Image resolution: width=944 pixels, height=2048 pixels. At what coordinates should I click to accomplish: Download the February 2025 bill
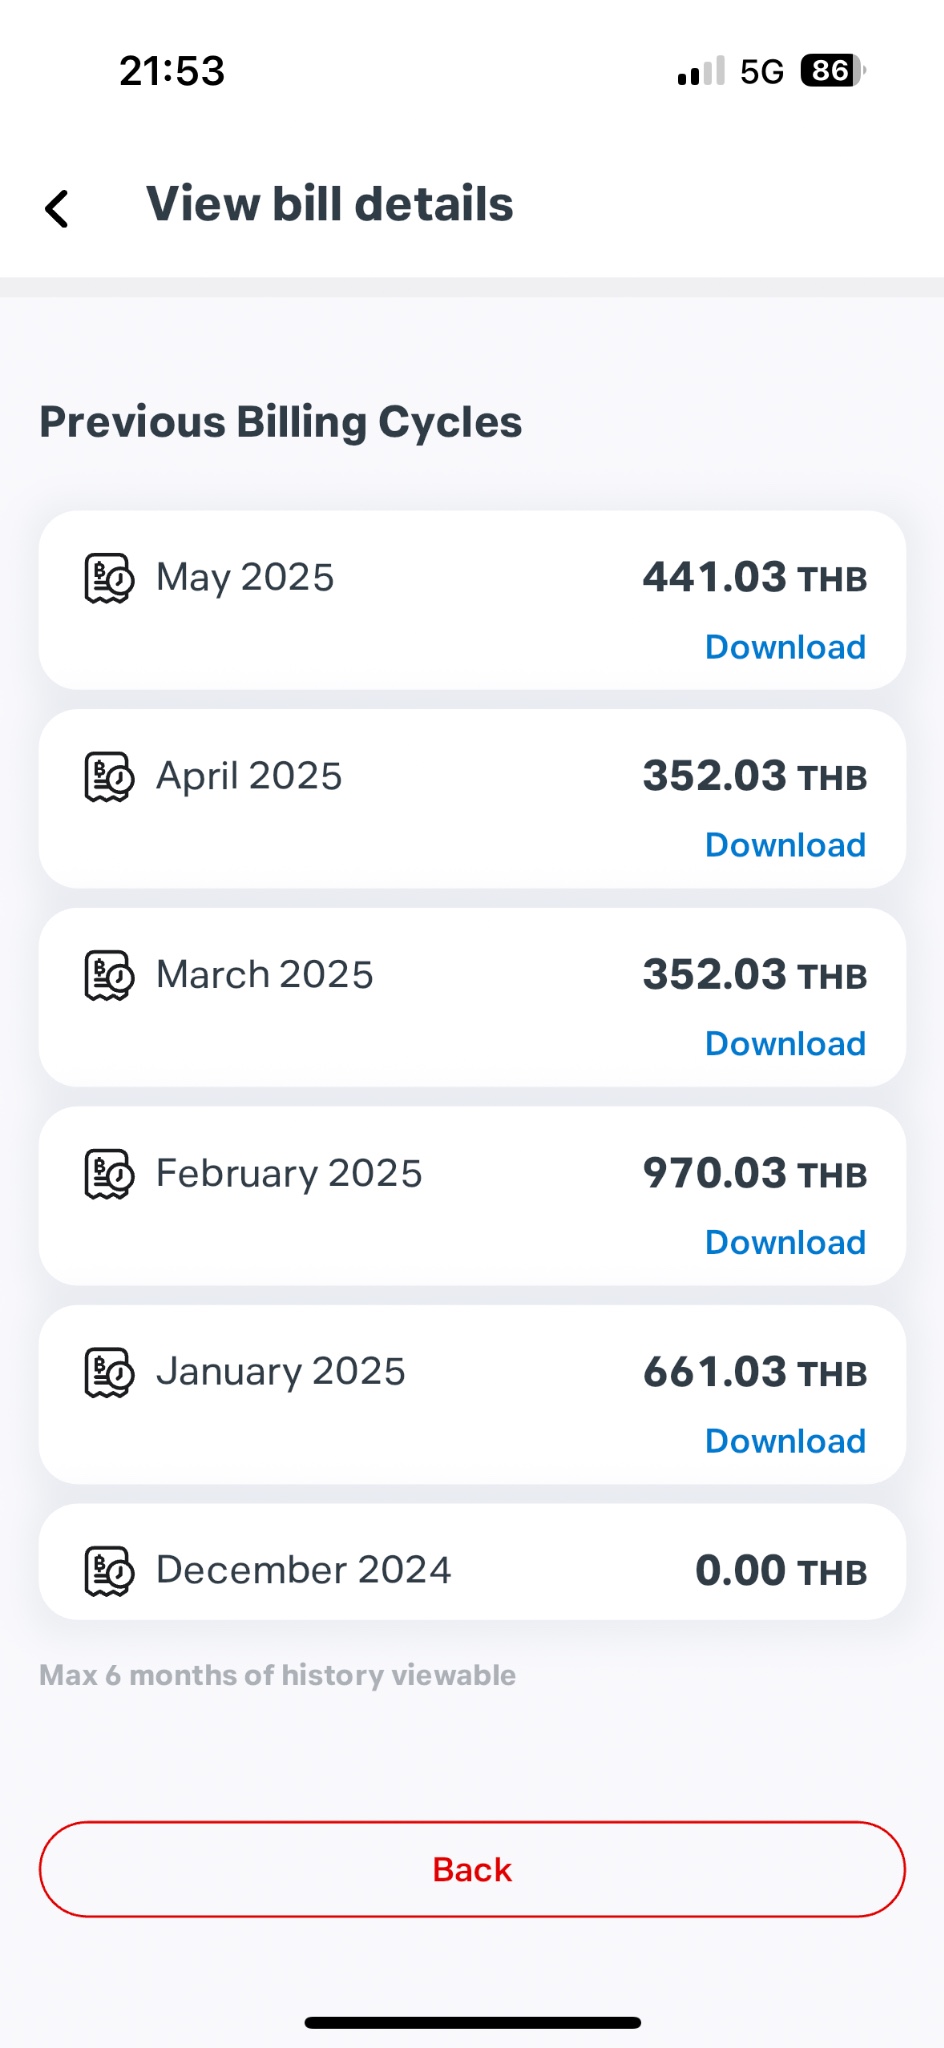click(785, 1242)
